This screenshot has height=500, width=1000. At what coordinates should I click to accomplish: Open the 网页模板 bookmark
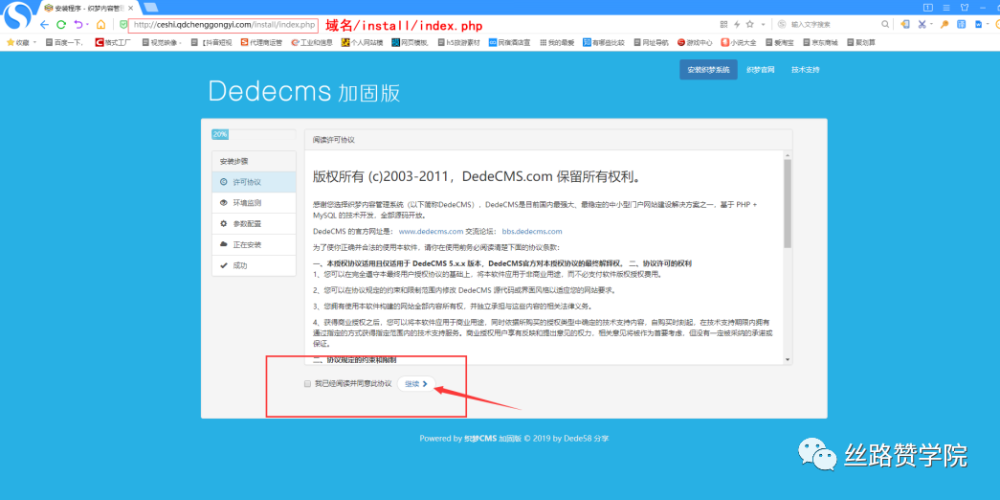click(x=409, y=43)
